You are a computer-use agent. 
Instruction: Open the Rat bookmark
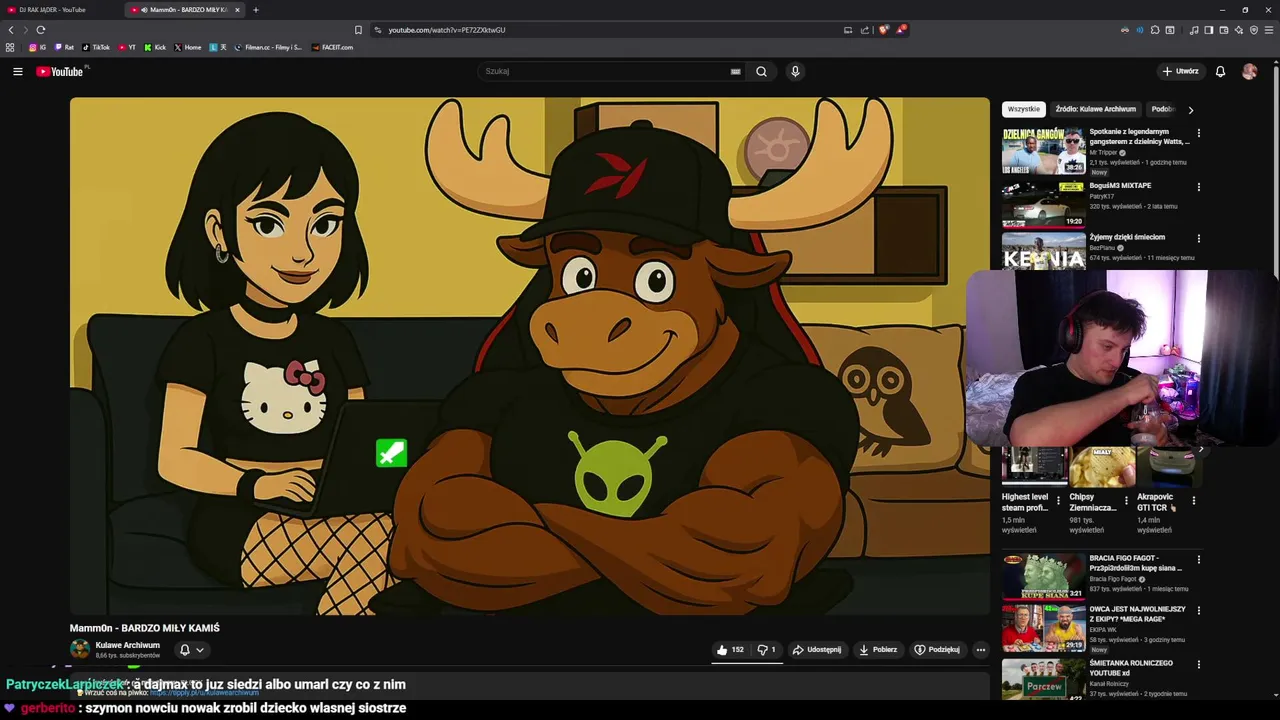pos(64,47)
